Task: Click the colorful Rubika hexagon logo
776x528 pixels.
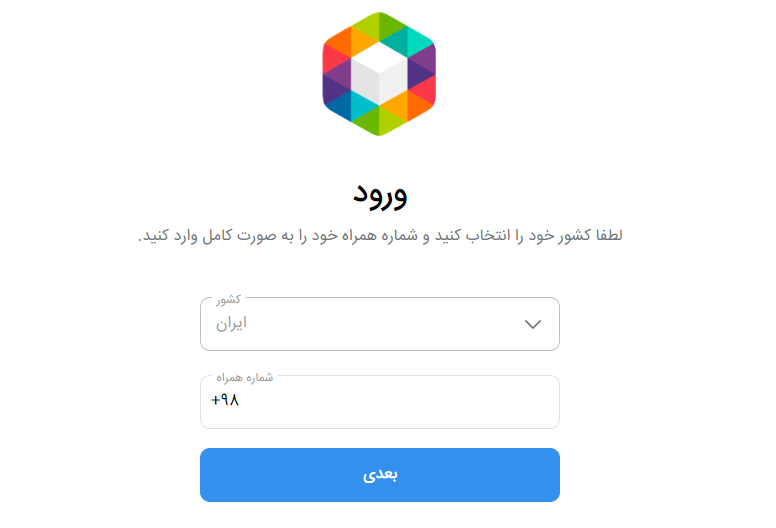Action: coord(379,73)
